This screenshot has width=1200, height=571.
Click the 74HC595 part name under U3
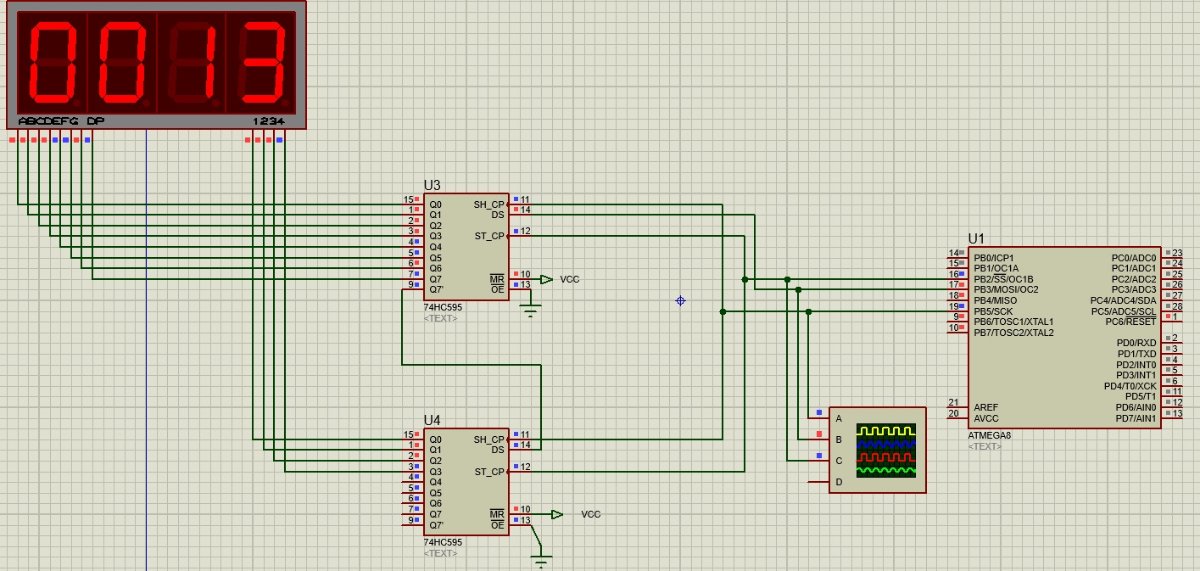click(441, 308)
